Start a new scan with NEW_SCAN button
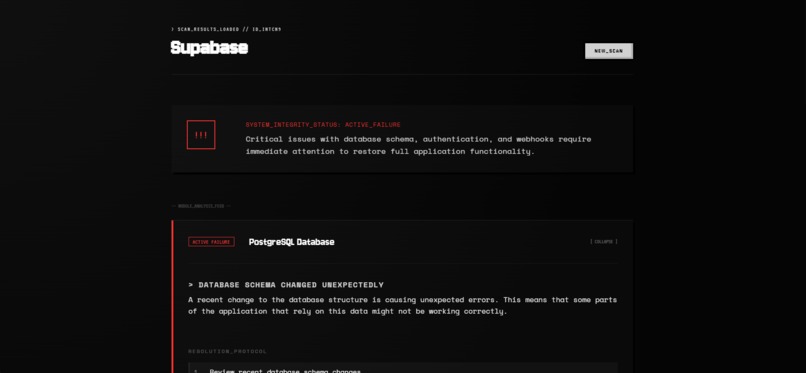Image resolution: width=806 pixels, height=373 pixels. click(609, 51)
